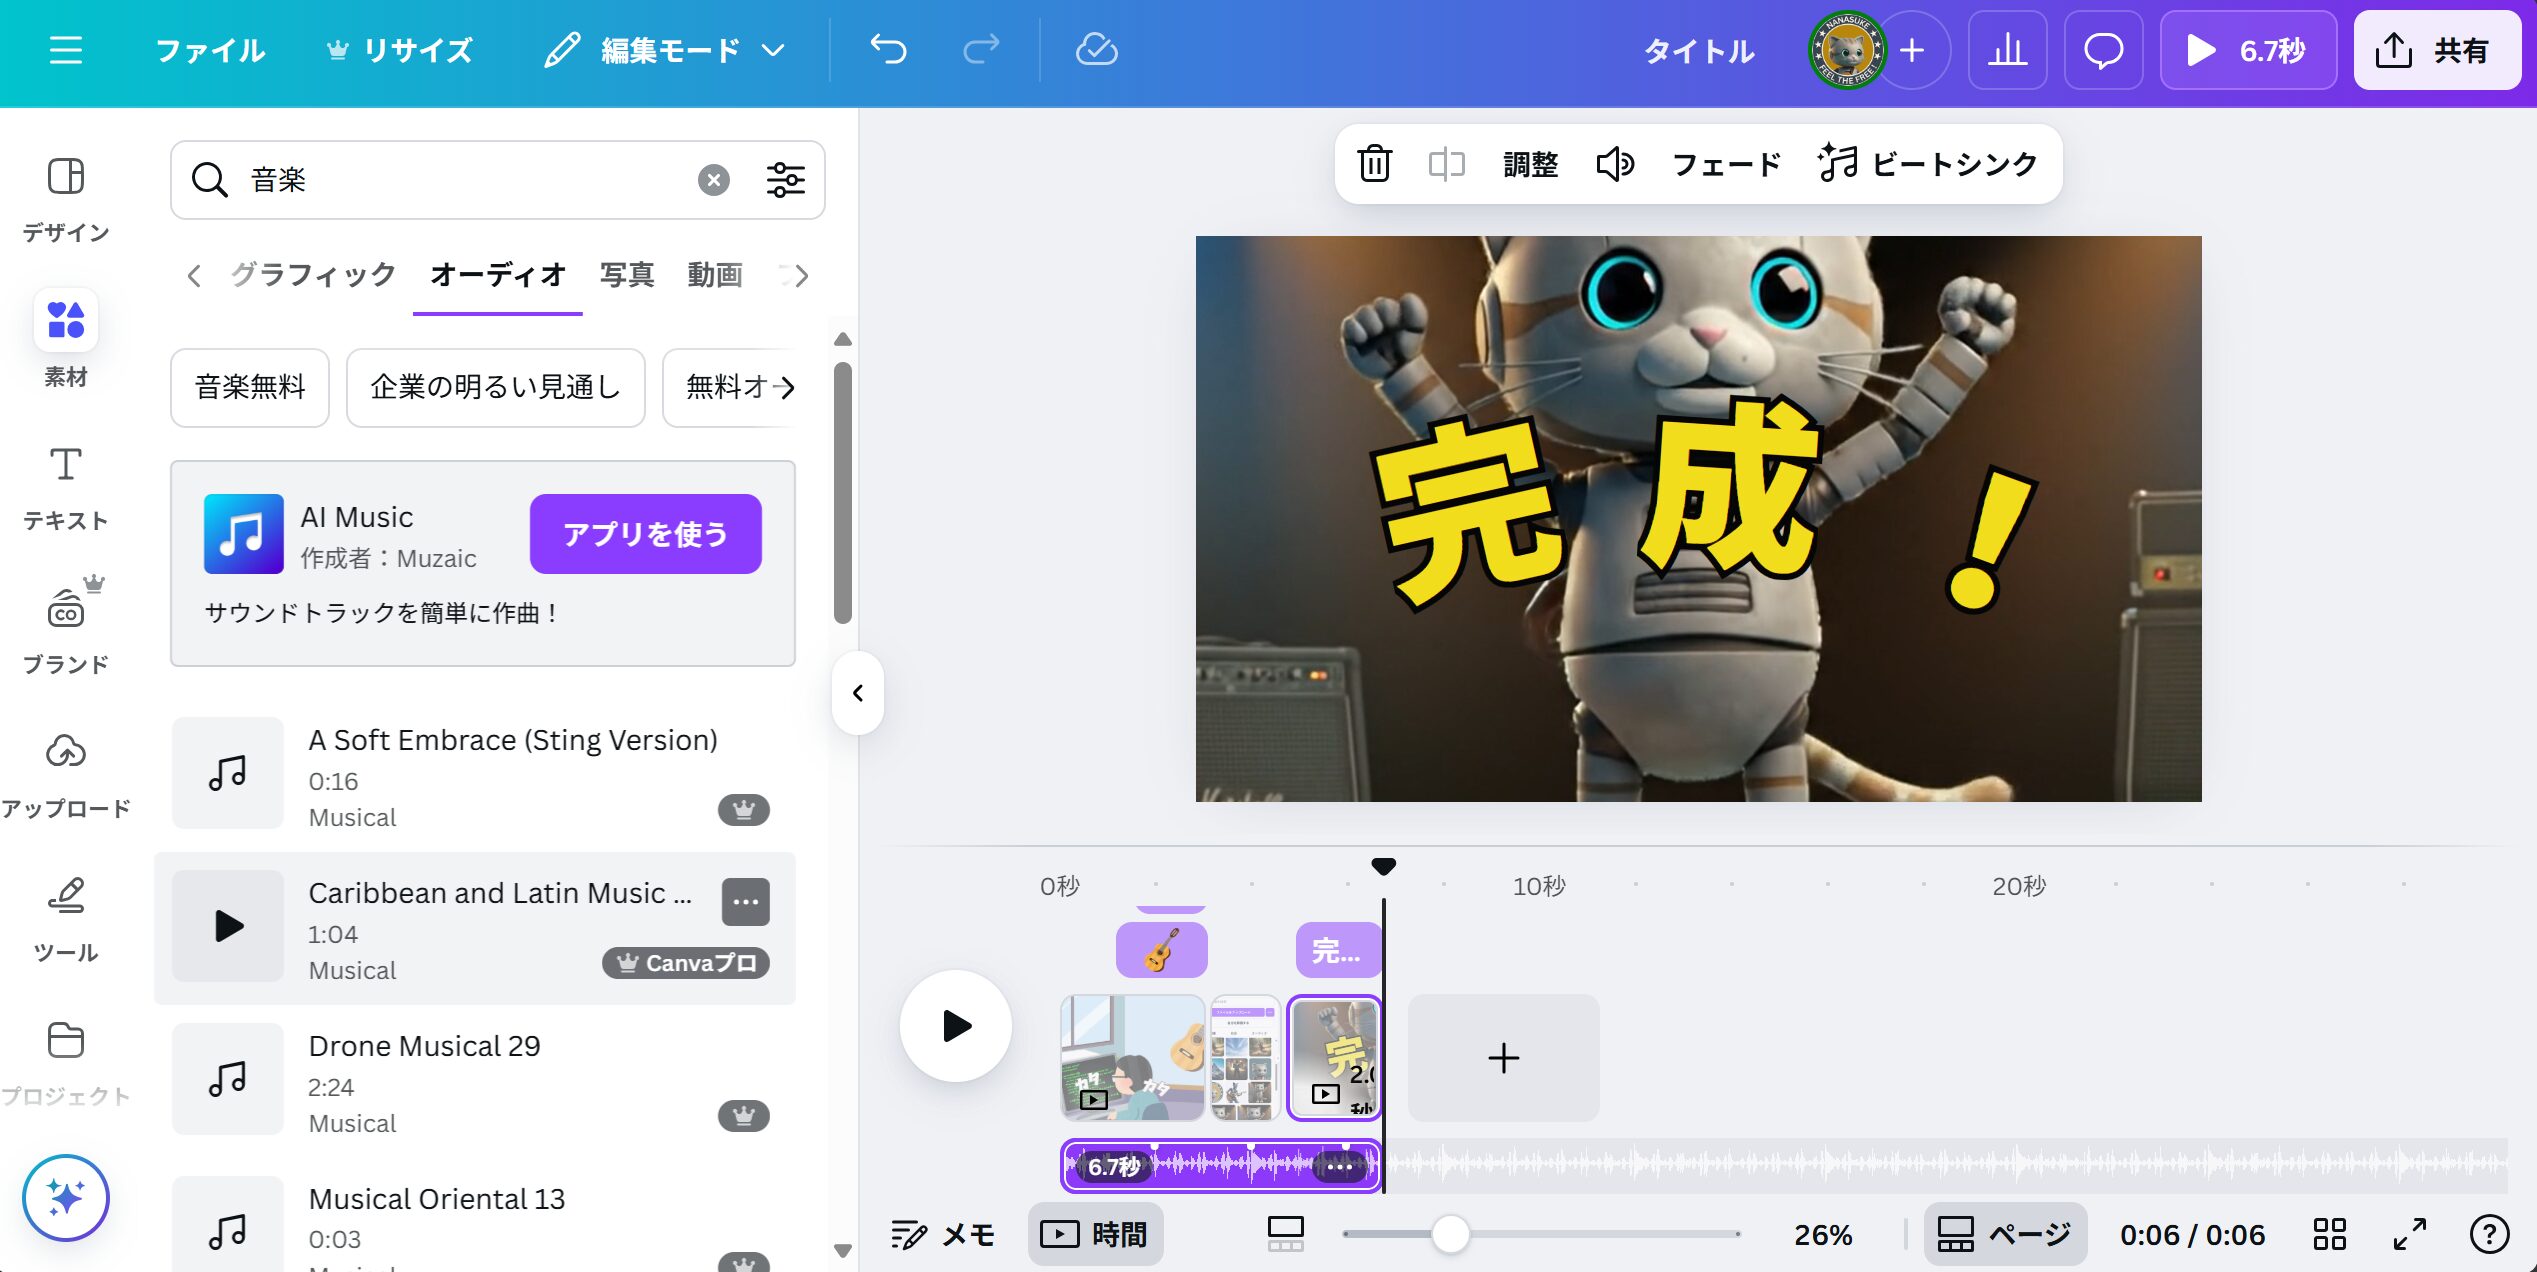Switch to the グラフィック tab
The image size is (2537, 1272).
314,274
